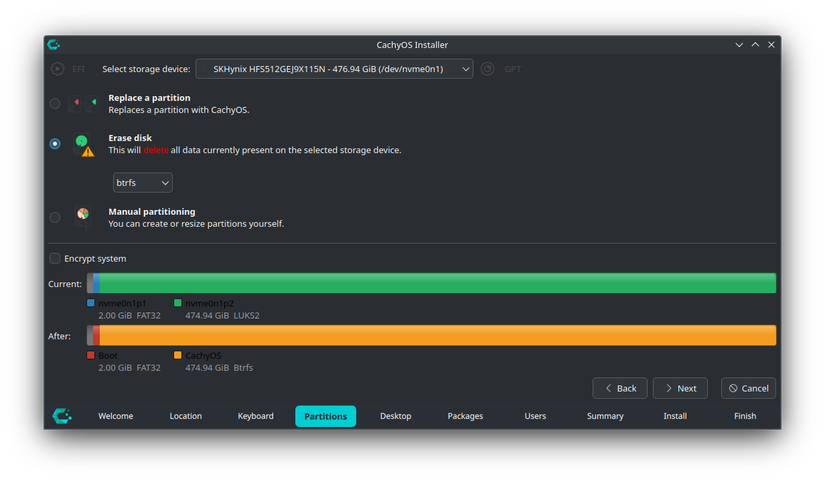Go to the Desktop installer step
Viewport: 825px width, 481px height.
pyautogui.click(x=395, y=416)
